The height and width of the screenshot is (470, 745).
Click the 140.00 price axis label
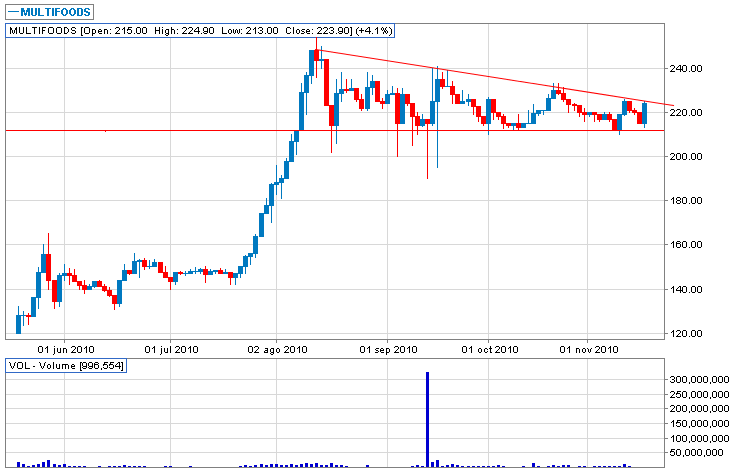[686, 289]
